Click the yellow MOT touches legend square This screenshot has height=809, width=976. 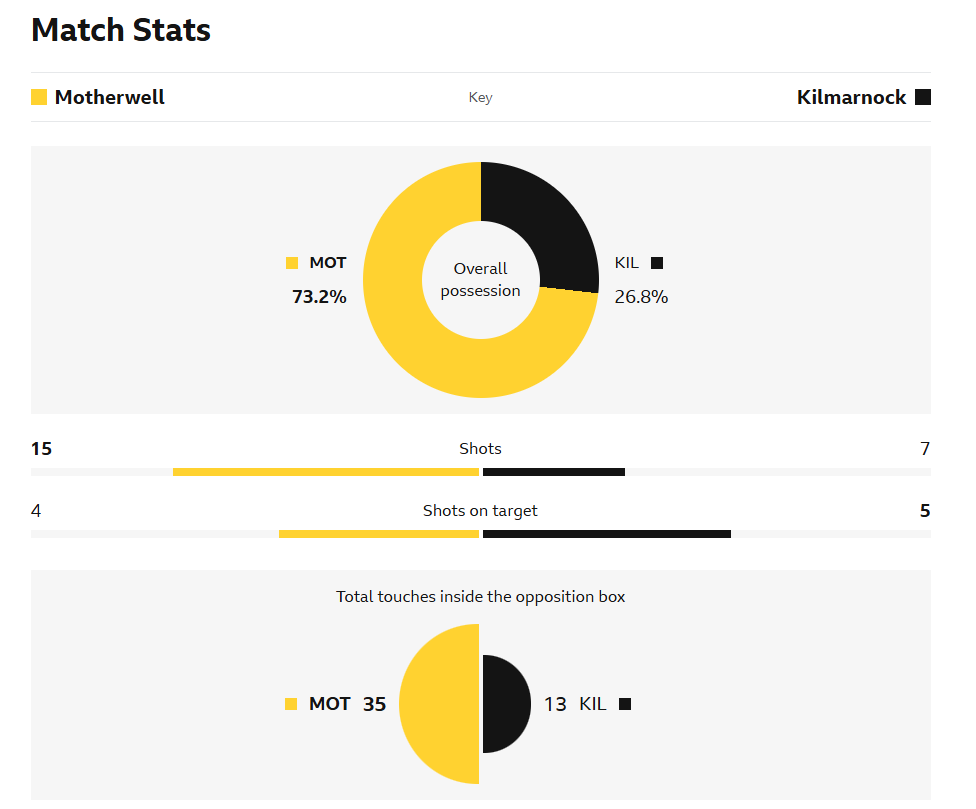[x=291, y=704]
